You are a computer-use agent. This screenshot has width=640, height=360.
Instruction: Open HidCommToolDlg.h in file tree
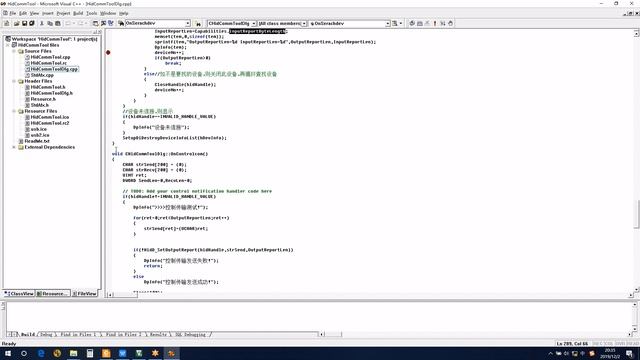pyautogui.click(x=51, y=93)
